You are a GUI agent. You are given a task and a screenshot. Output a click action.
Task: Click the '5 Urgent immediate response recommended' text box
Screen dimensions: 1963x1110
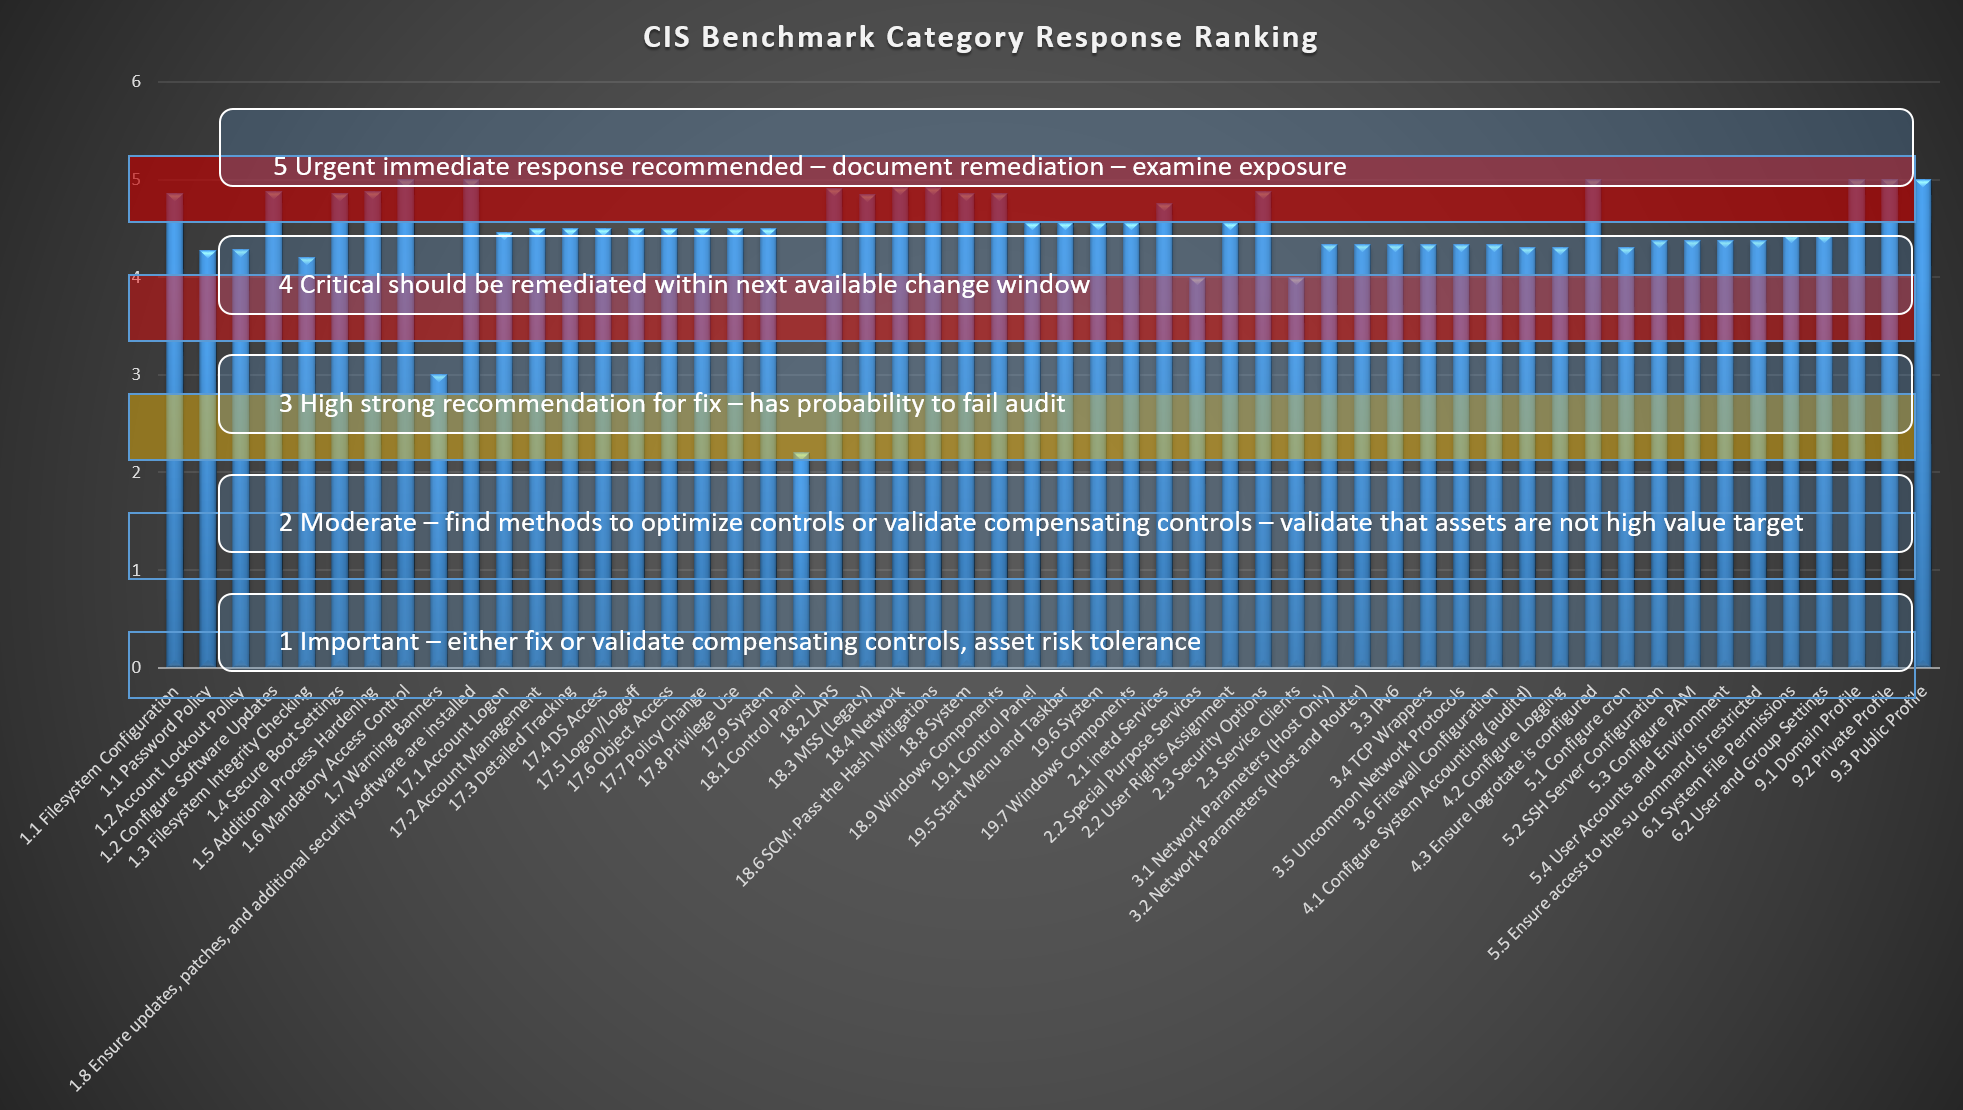pos(1066,147)
